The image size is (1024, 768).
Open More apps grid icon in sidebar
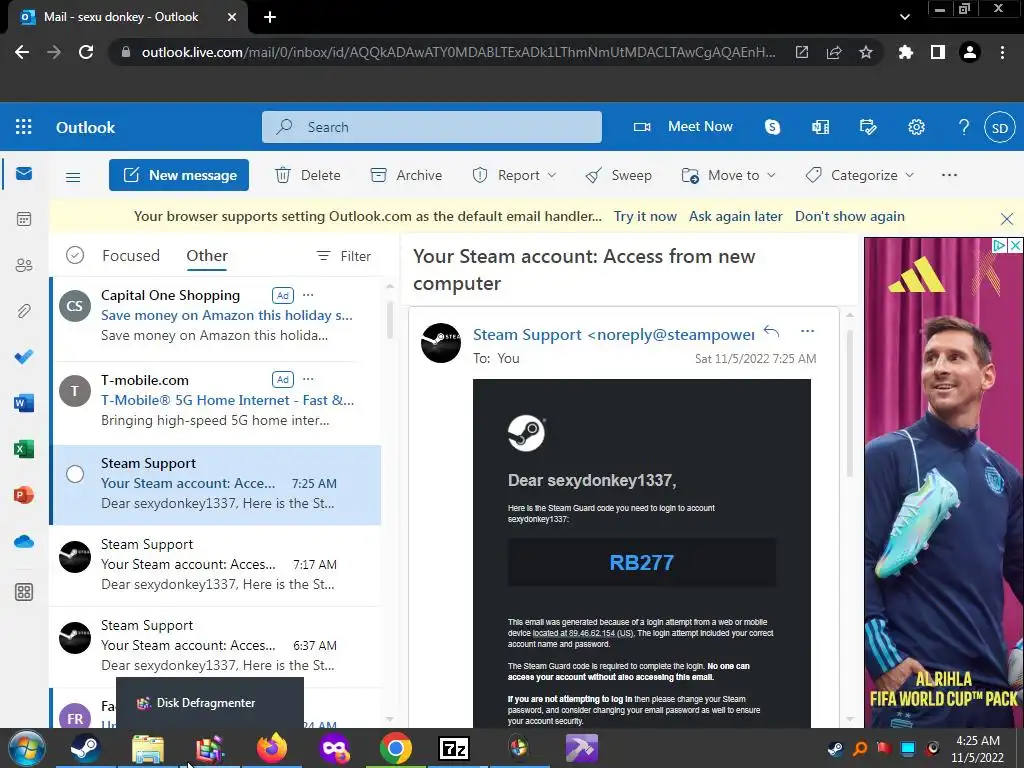click(24, 592)
